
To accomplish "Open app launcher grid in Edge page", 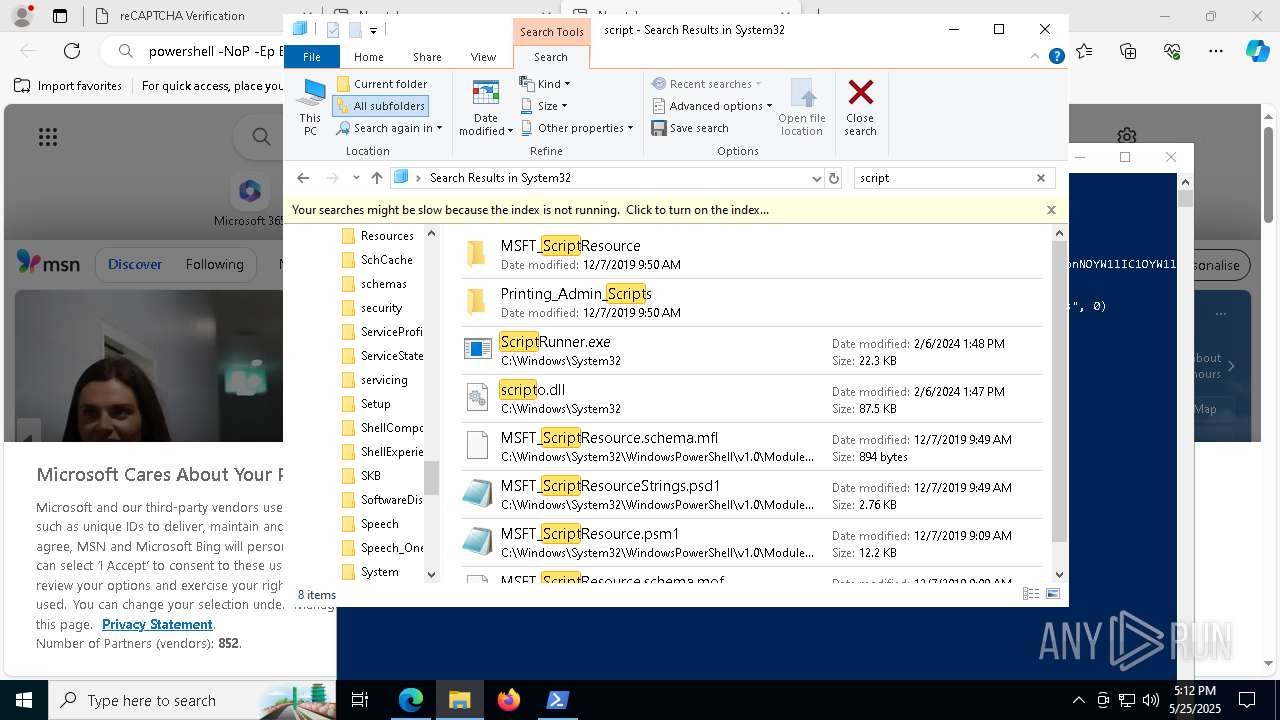I will [x=48, y=137].
